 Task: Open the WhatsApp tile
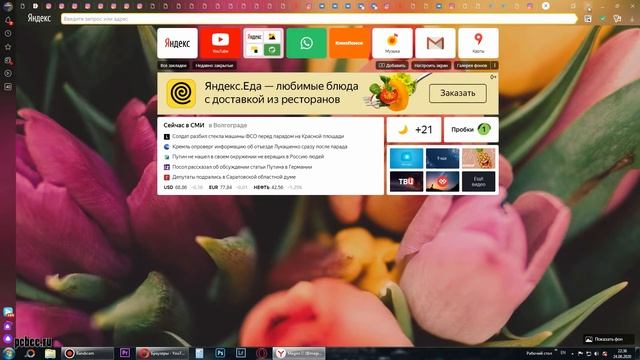pos(307,43)
